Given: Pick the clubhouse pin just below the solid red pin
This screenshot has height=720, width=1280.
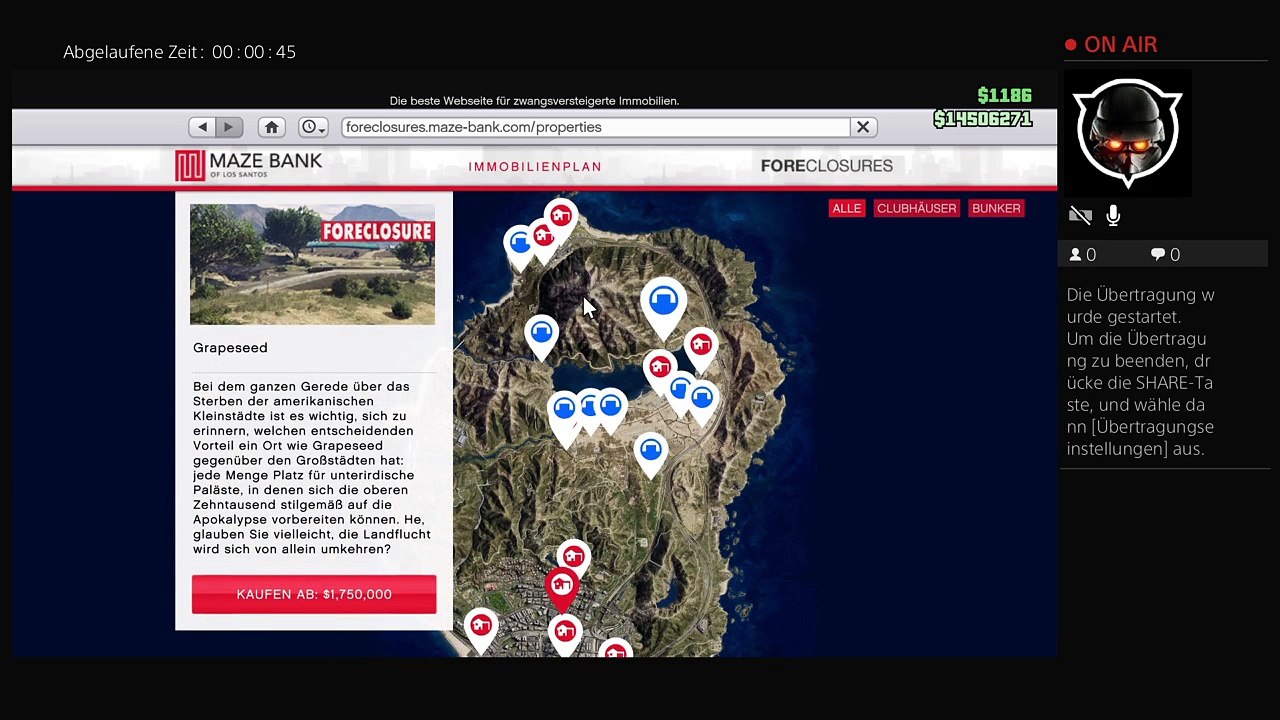Looking at the screenshot, I should coord(565,635).
